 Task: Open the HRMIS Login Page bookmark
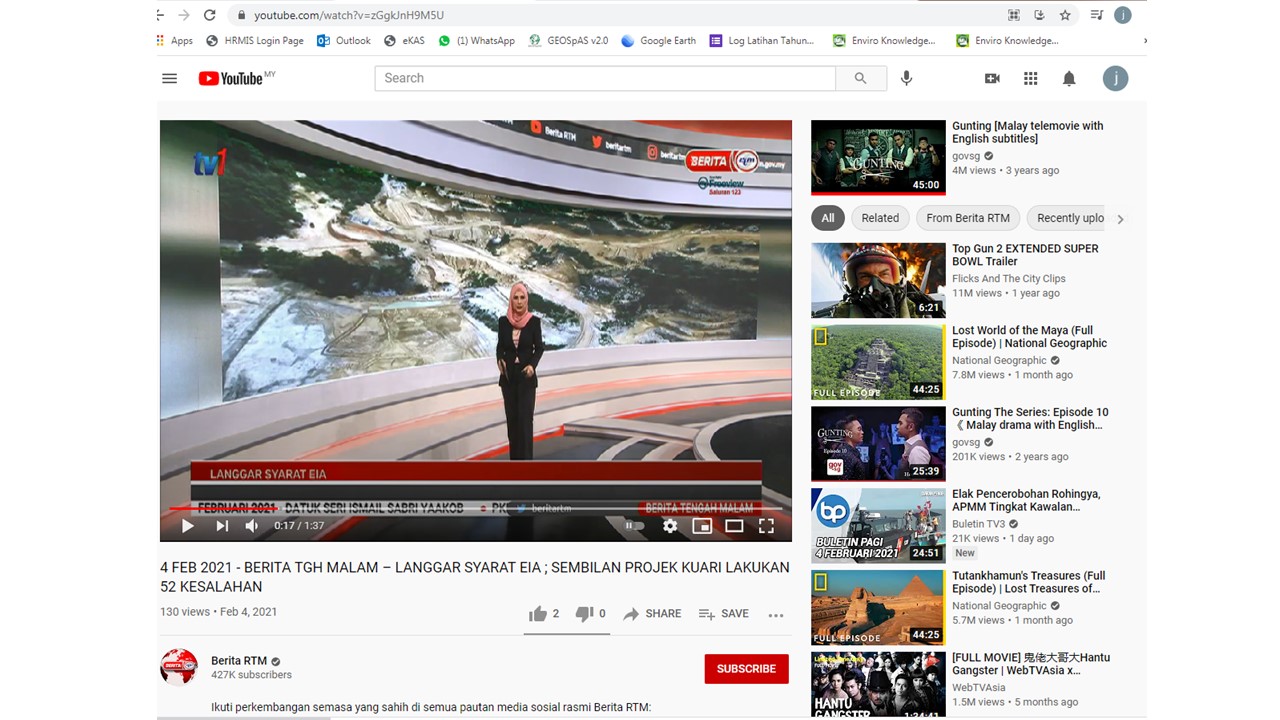[x=255, y=41]
